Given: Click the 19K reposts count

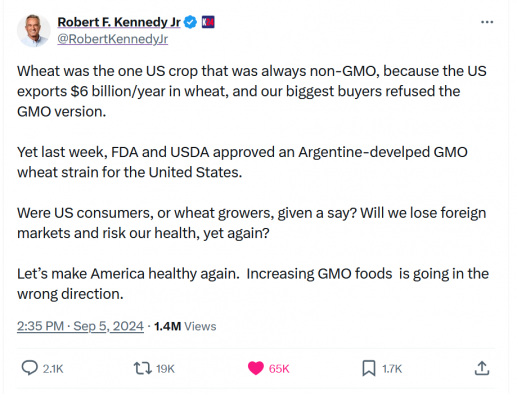Looking at the screenshot, I should (x=165, y=369).
